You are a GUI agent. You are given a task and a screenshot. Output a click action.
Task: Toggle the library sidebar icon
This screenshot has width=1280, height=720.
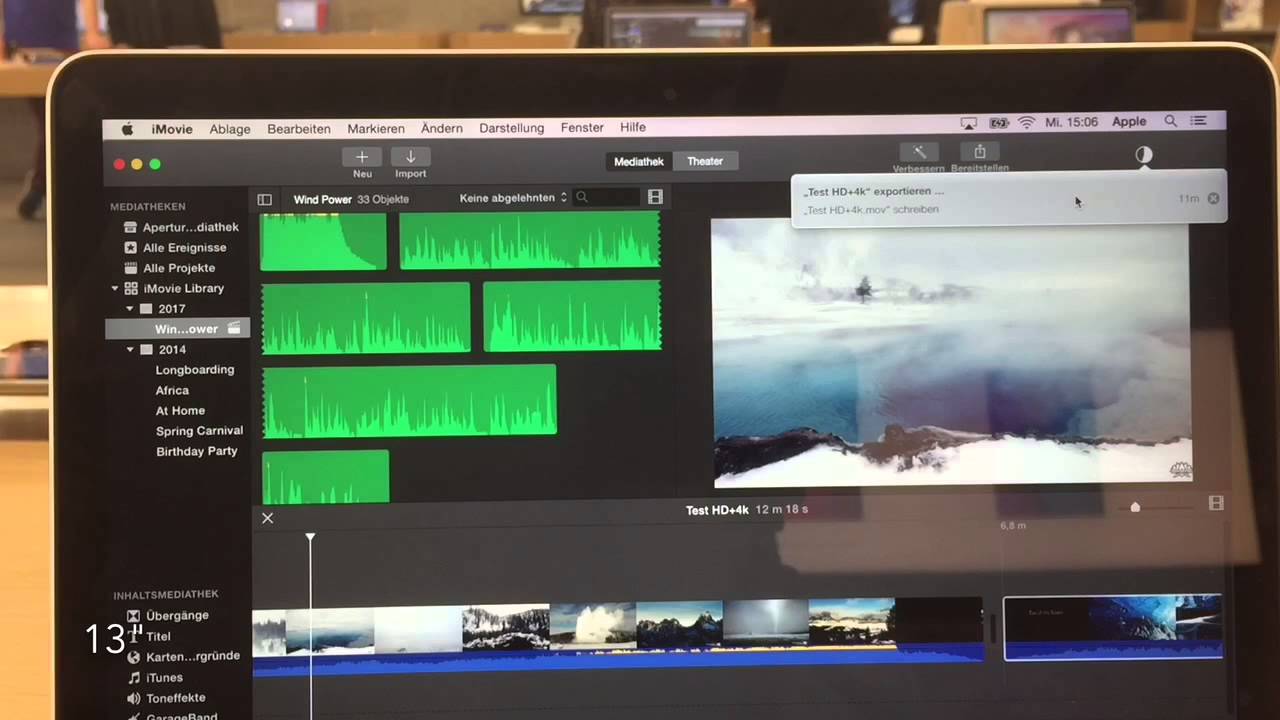coord(264,200)
